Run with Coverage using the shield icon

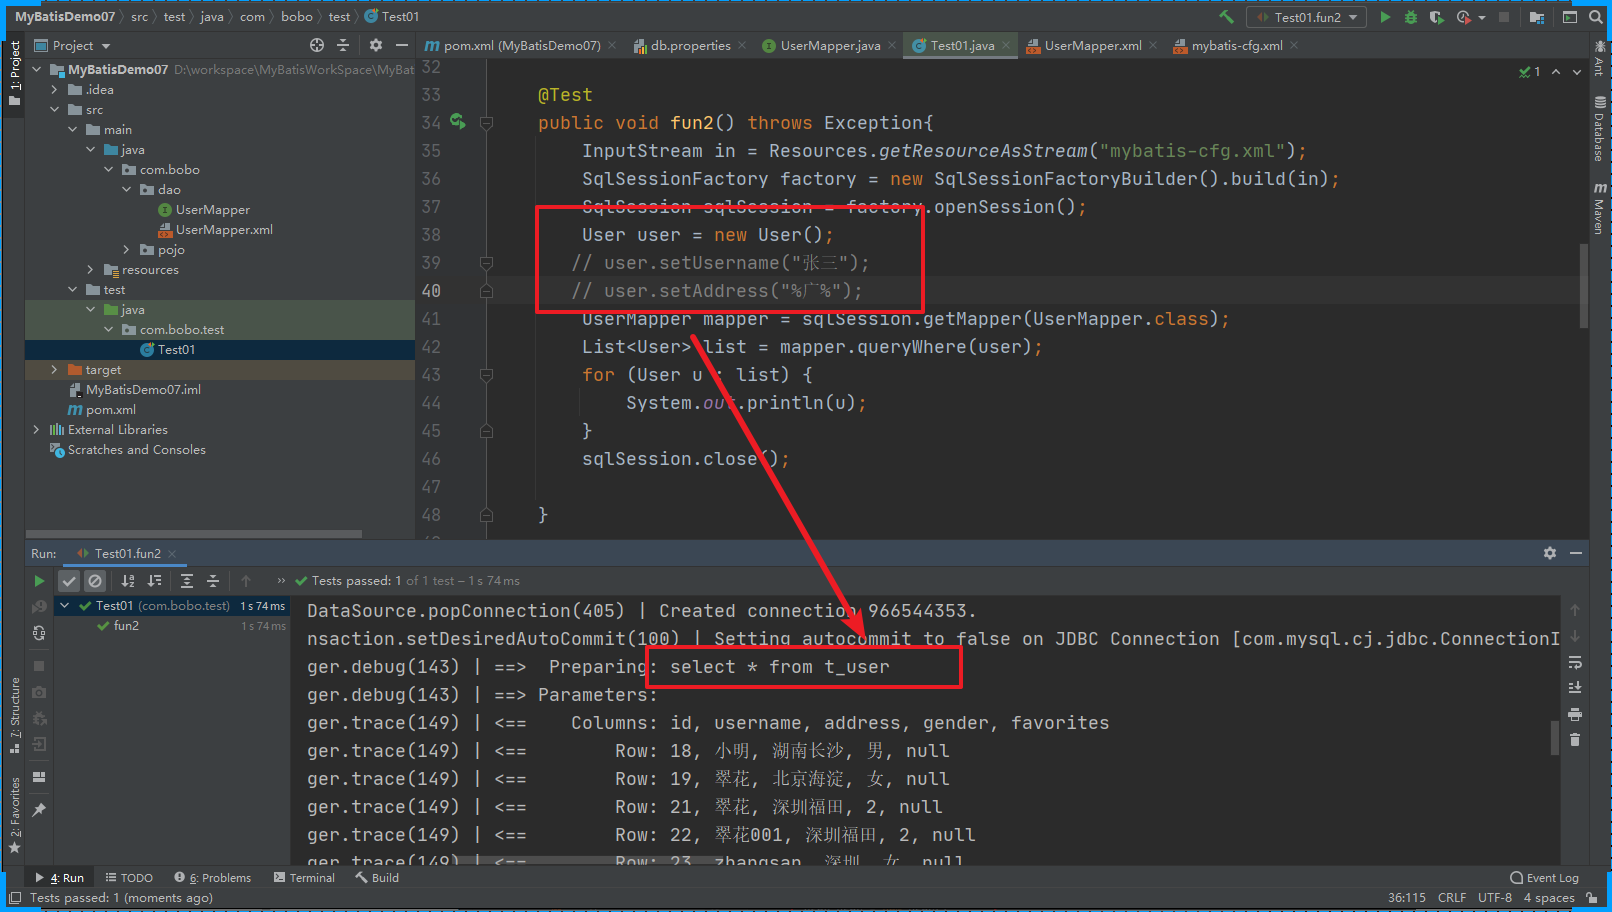[x=1437, y=17]
